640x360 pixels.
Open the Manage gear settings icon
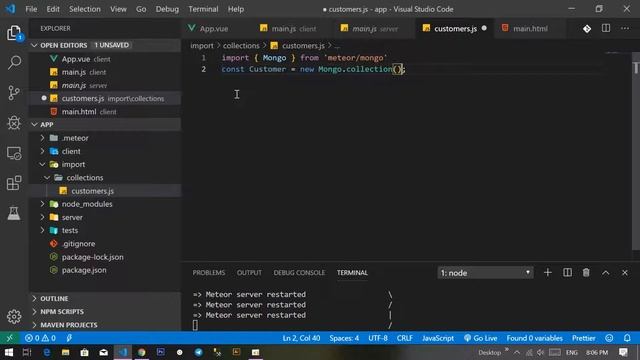click(14, 316)
